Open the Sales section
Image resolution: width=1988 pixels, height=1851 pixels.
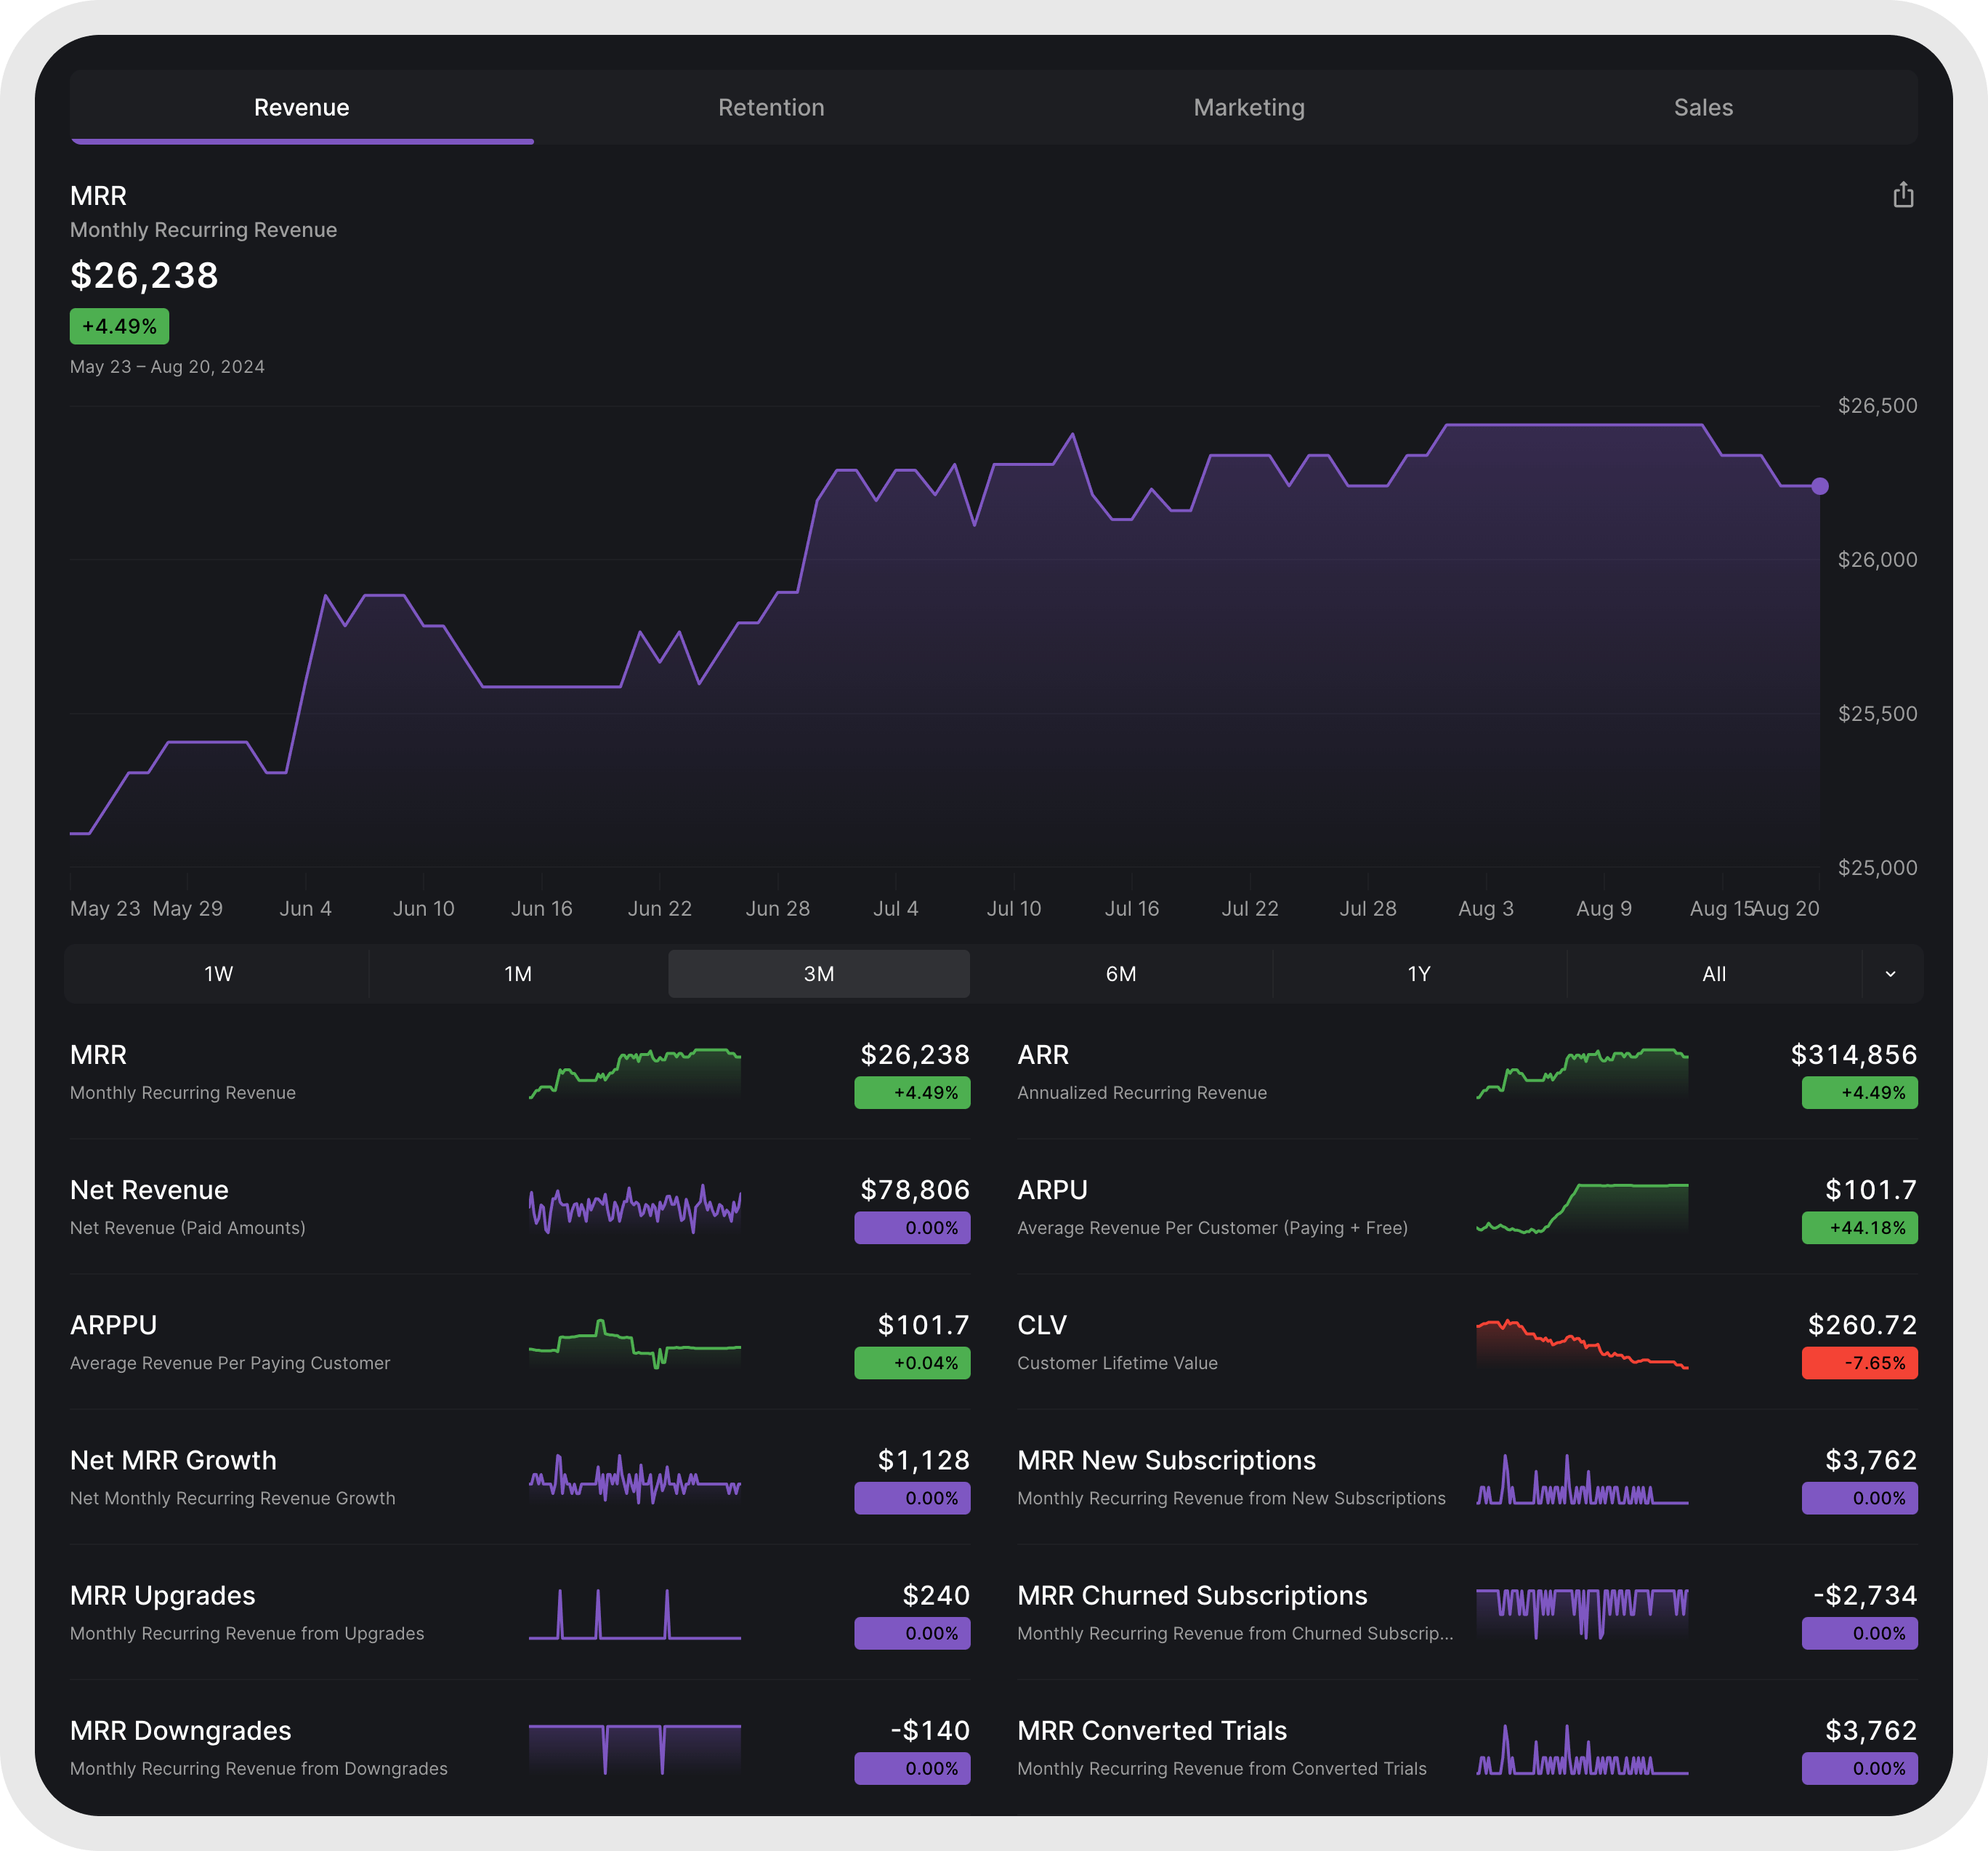1703,107
